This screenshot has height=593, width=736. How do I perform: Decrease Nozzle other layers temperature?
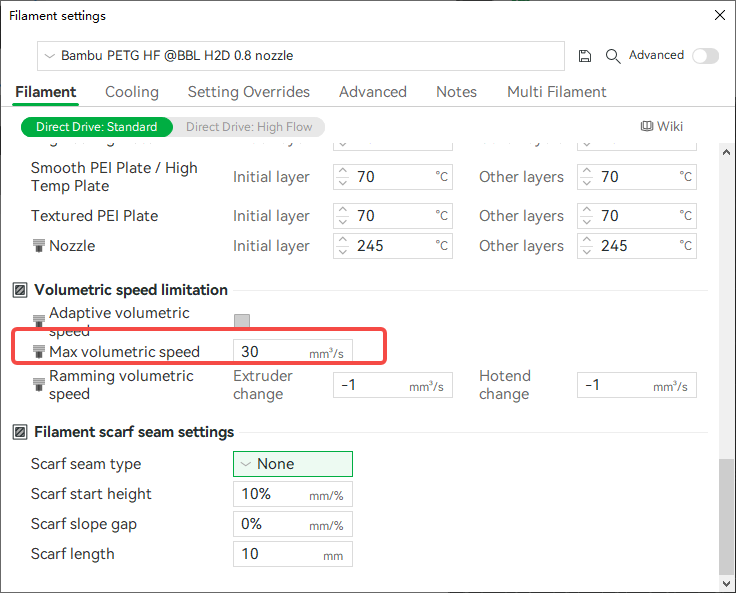point(587,252)
